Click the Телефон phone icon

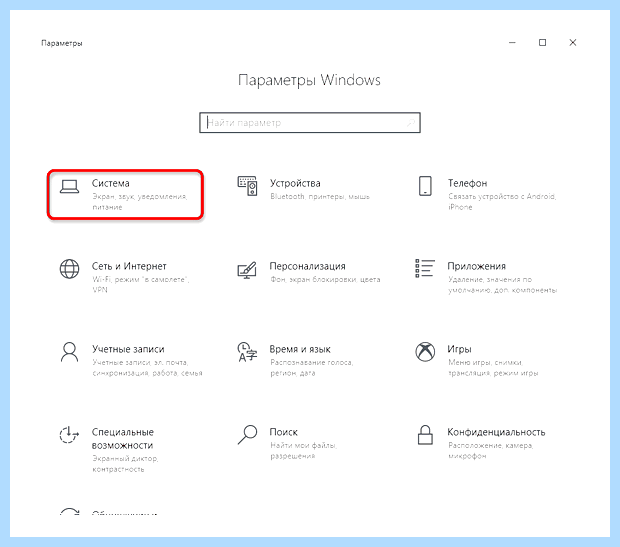pos(425,186)
